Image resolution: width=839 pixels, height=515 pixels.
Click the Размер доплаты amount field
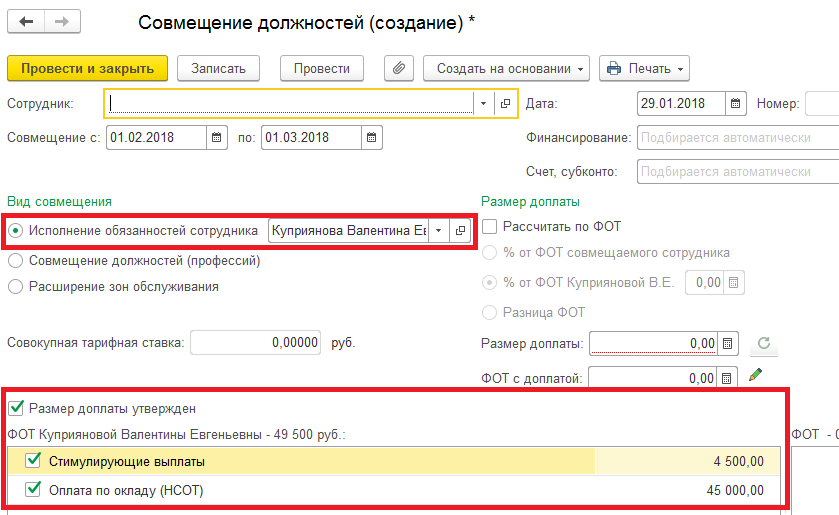click(653, 344)
